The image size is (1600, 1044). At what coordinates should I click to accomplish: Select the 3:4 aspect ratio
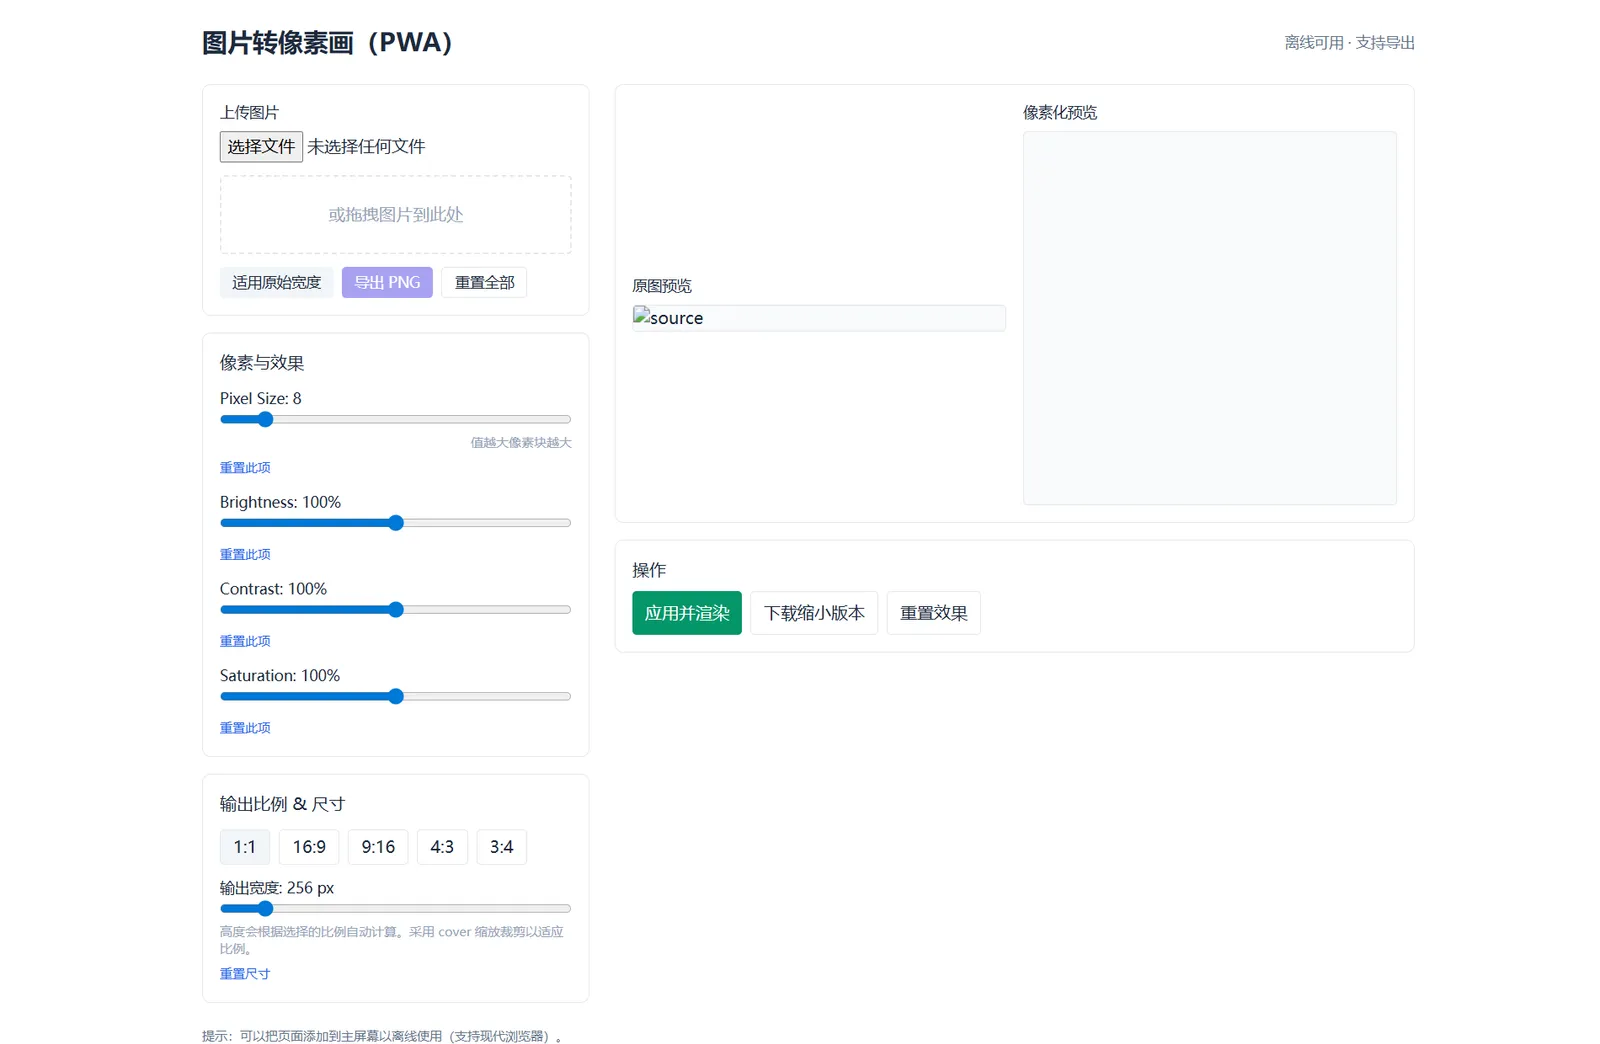coord(501,847)
